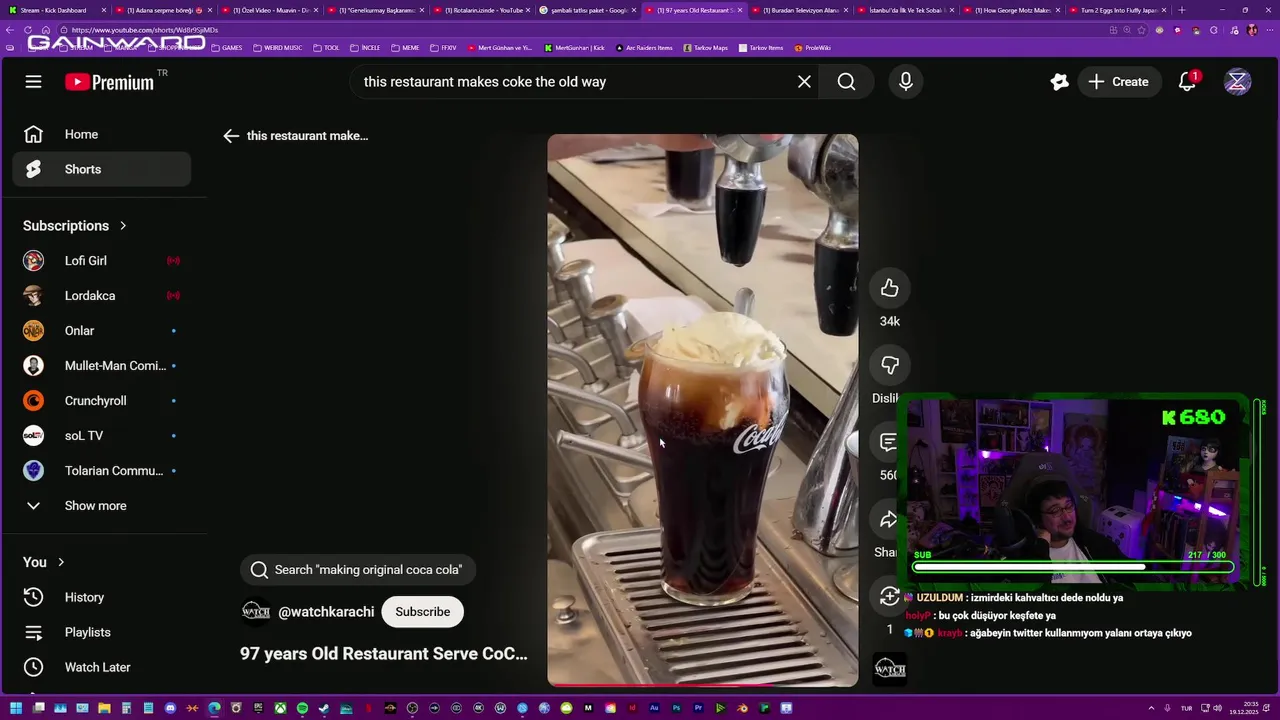The width and height of the screenshot is (1280, 720).
Task: Switch to Adana serpme böreği tab
Action: [164, 10]
